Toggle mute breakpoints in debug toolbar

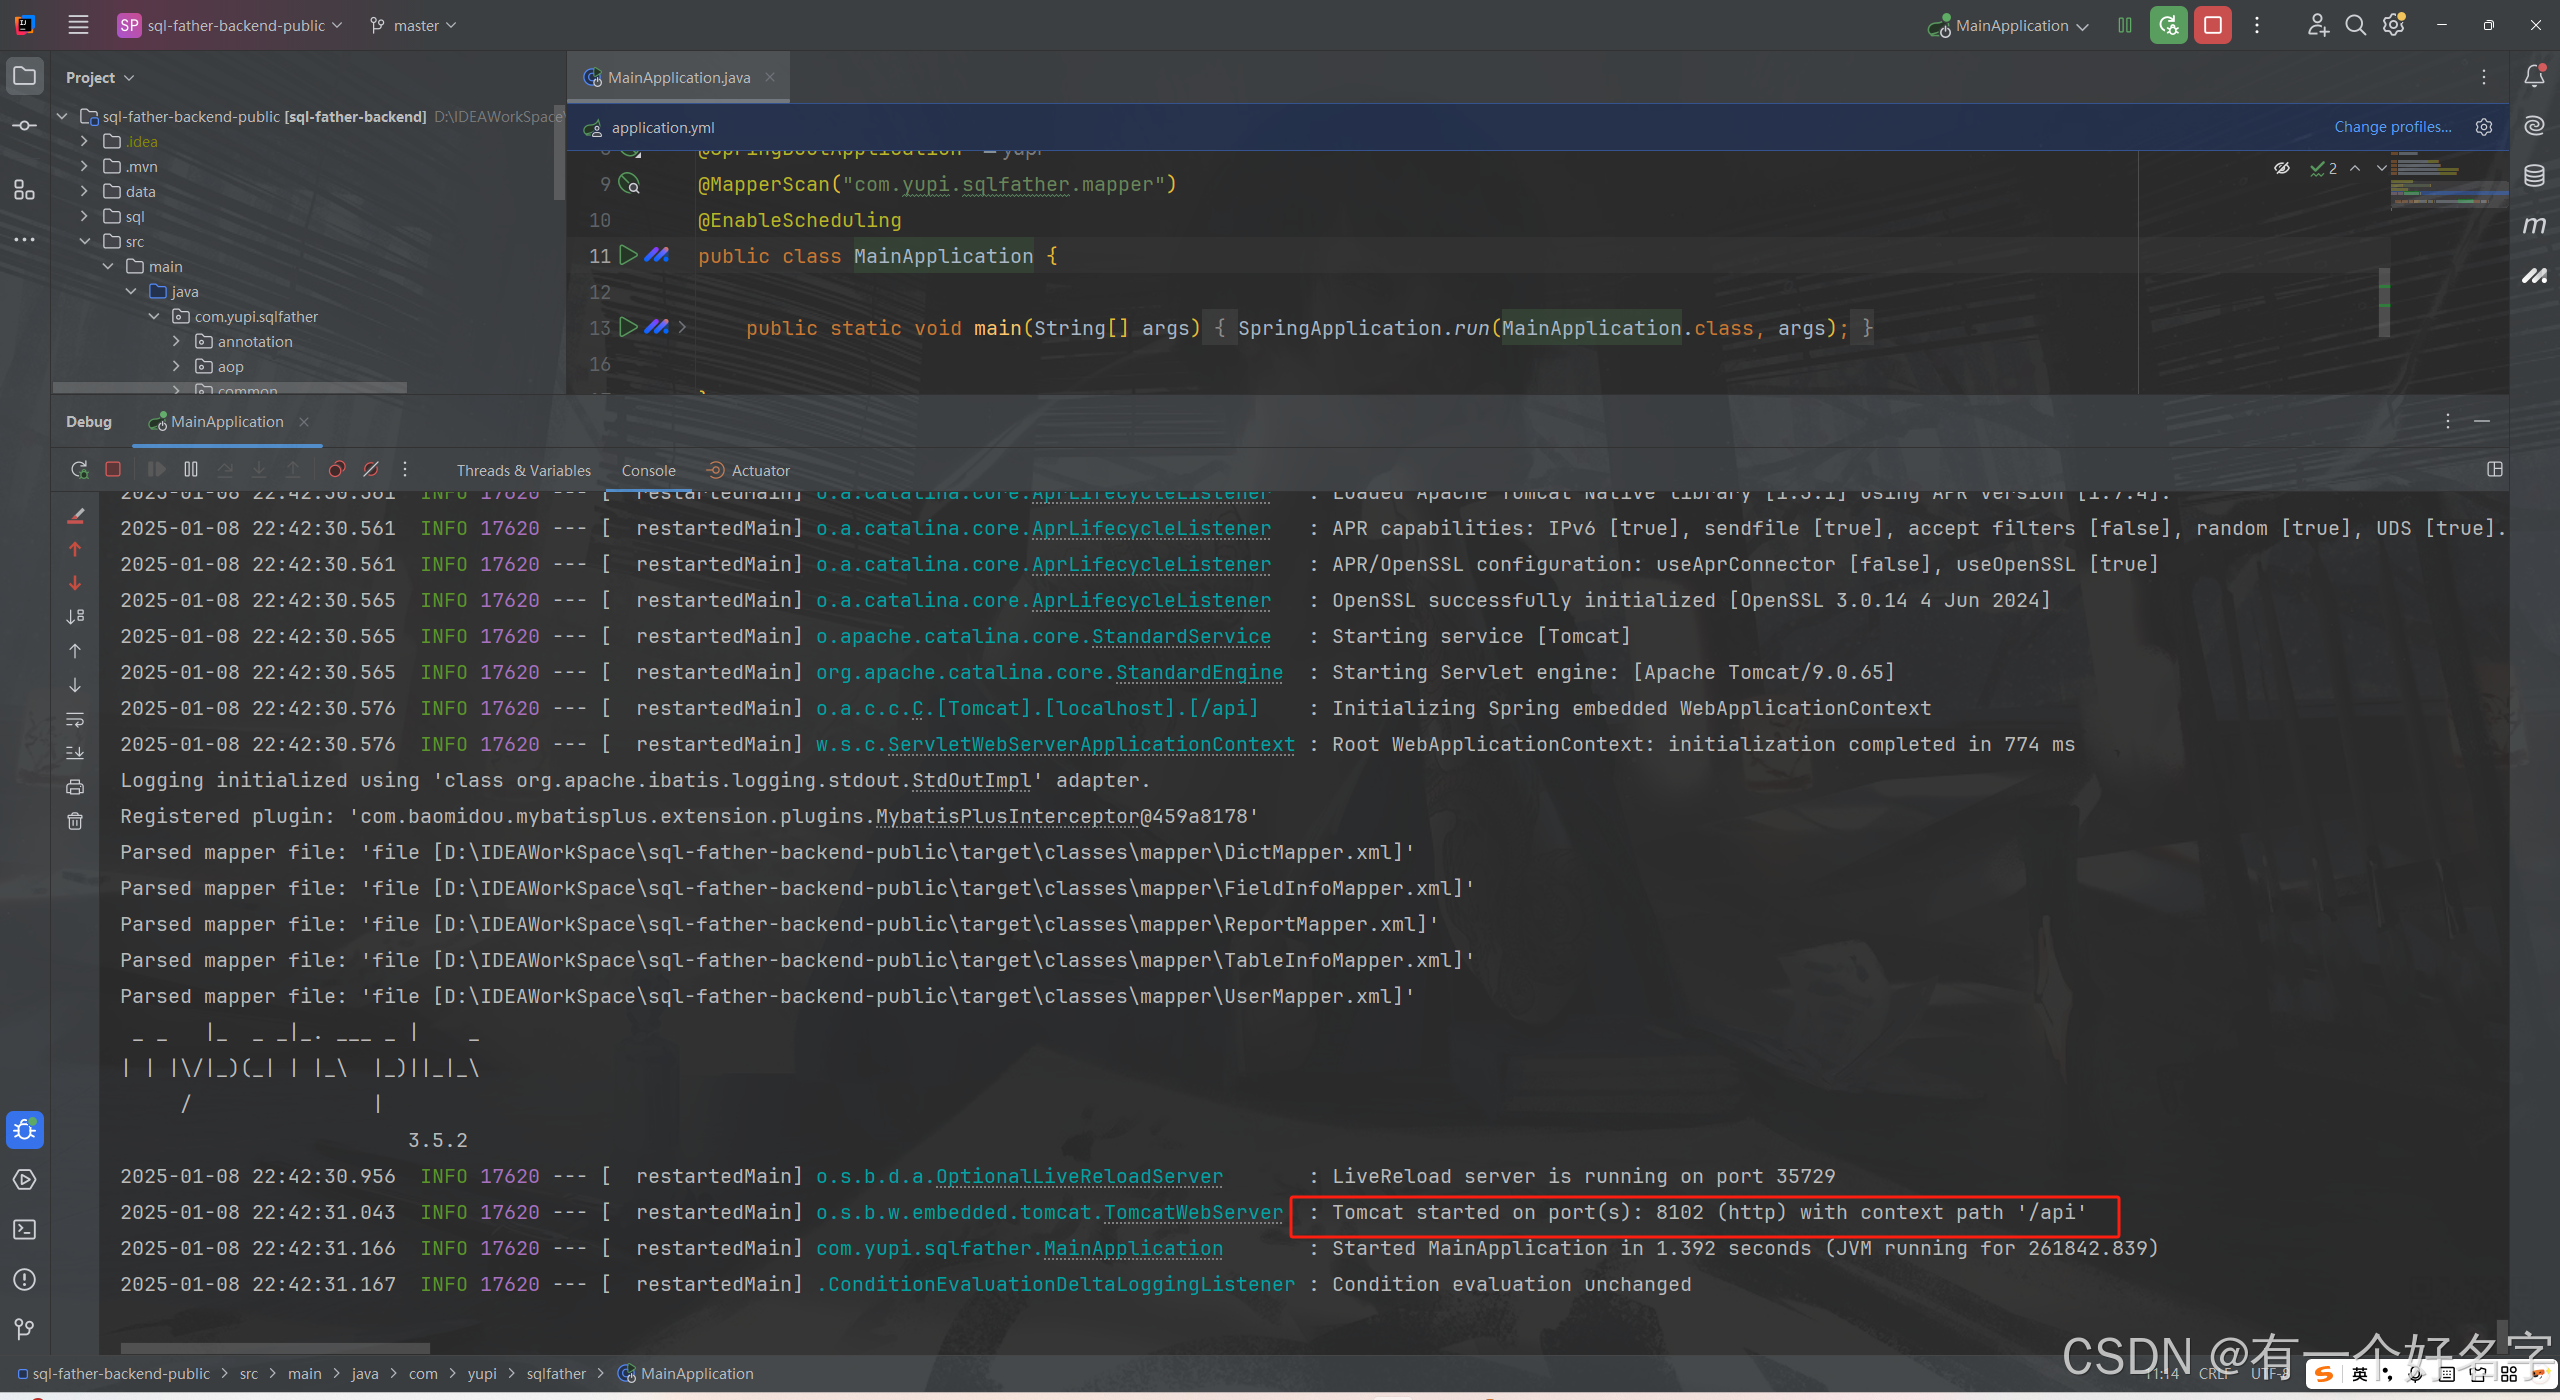pos(371,469)
